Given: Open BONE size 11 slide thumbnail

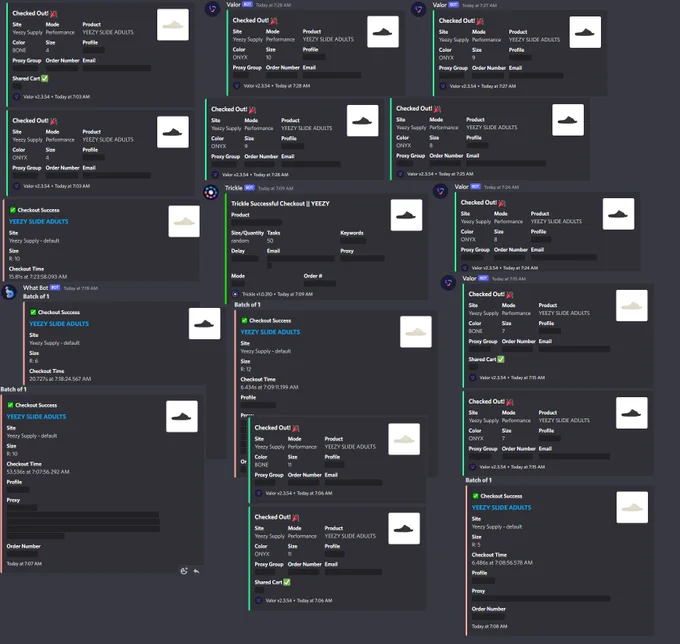Looking at the screenshot, I should [404, 439].
